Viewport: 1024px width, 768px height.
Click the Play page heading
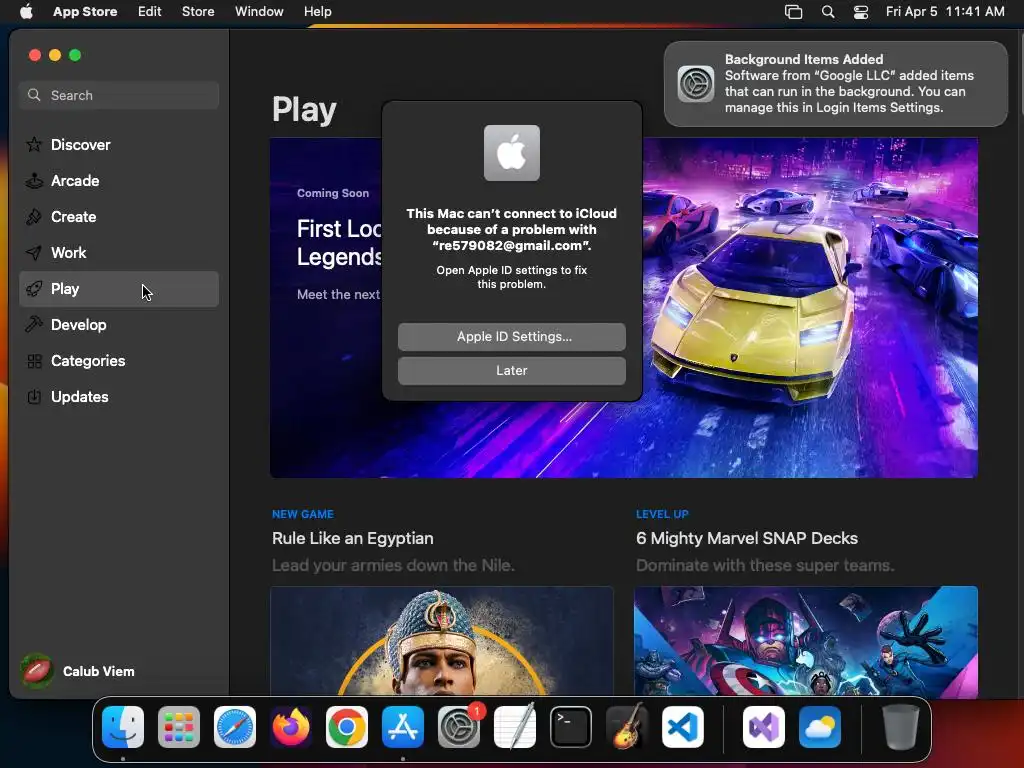tap(304, 109)
